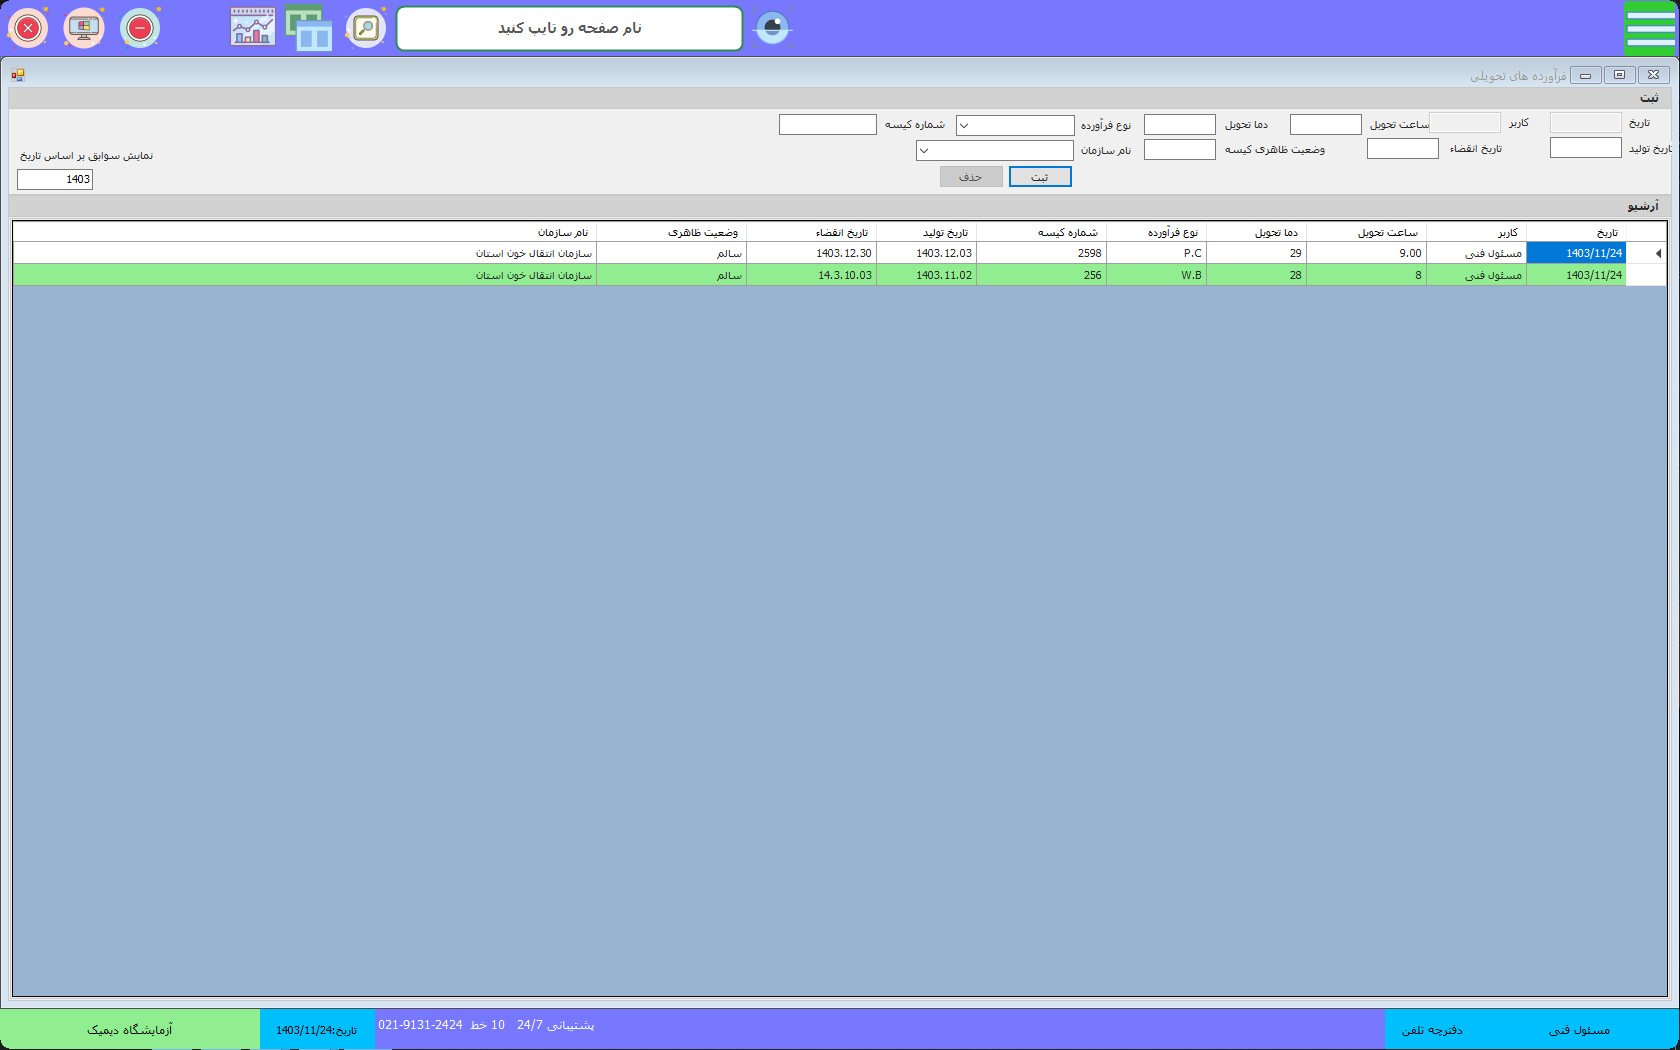The height and width of the screenshot is (1050, 1680).
Task: Open دفترچه تلفن in bottom bar
Action: click(1431, 1030)
